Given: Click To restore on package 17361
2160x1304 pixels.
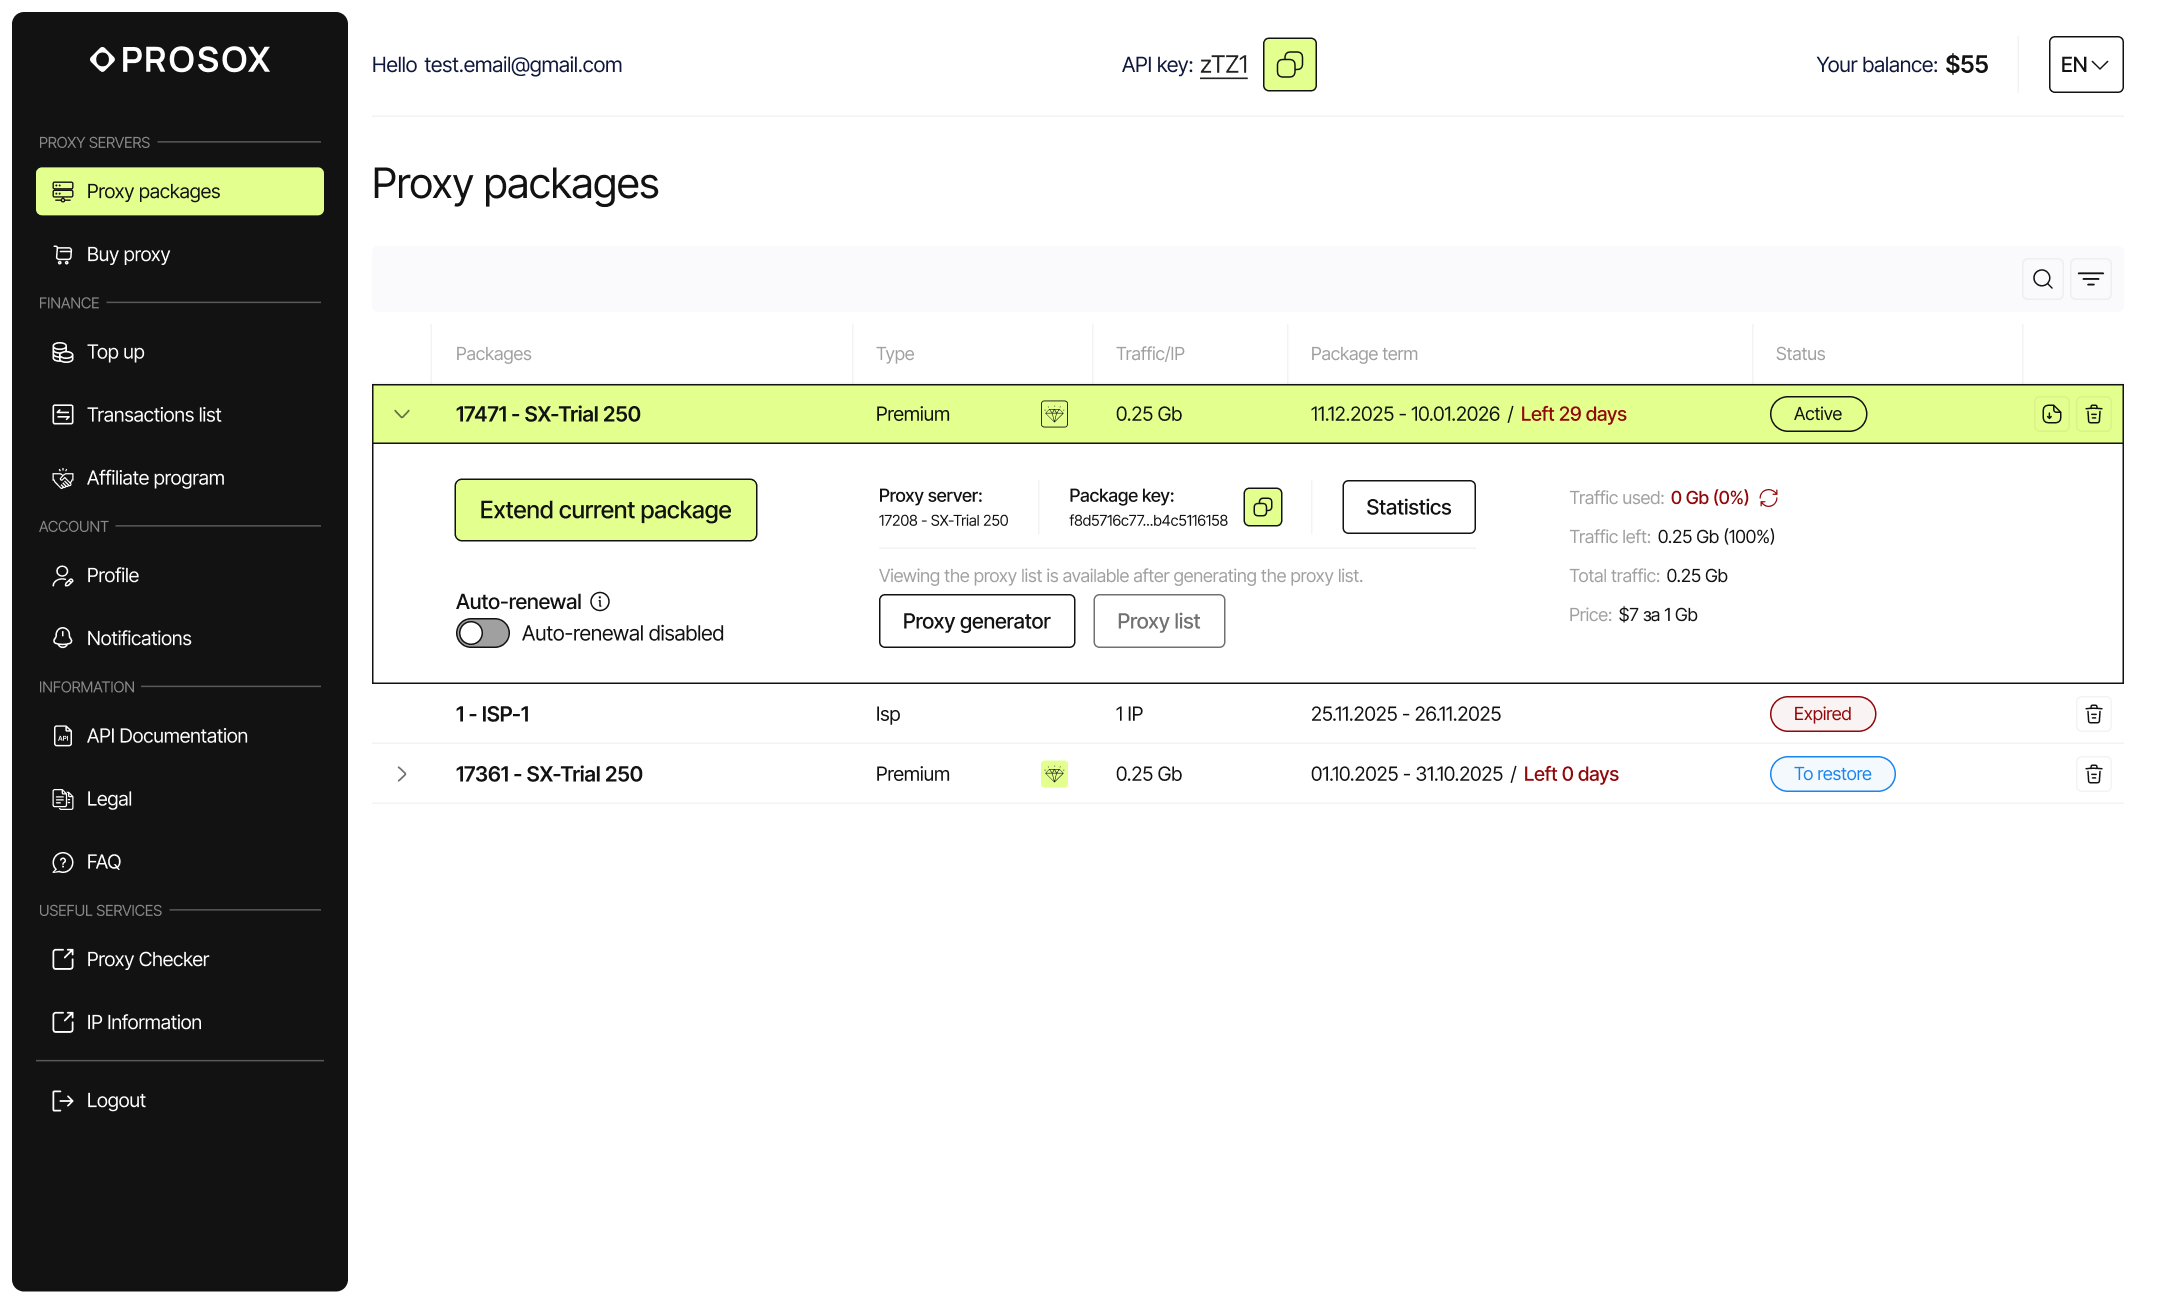Looking at the screenshot, I should coord(1832,773).
